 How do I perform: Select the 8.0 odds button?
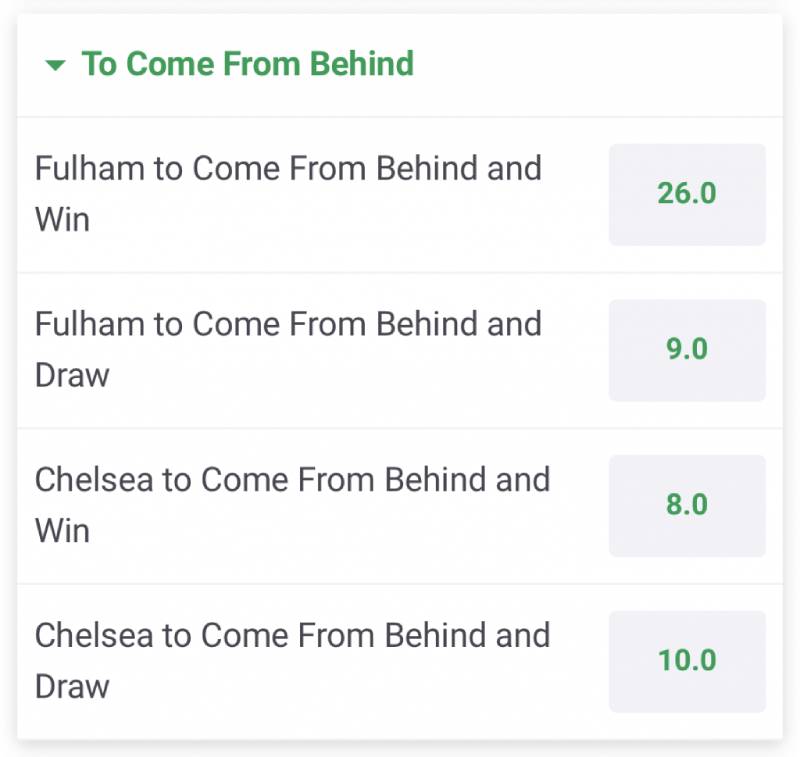coord(687,505)
